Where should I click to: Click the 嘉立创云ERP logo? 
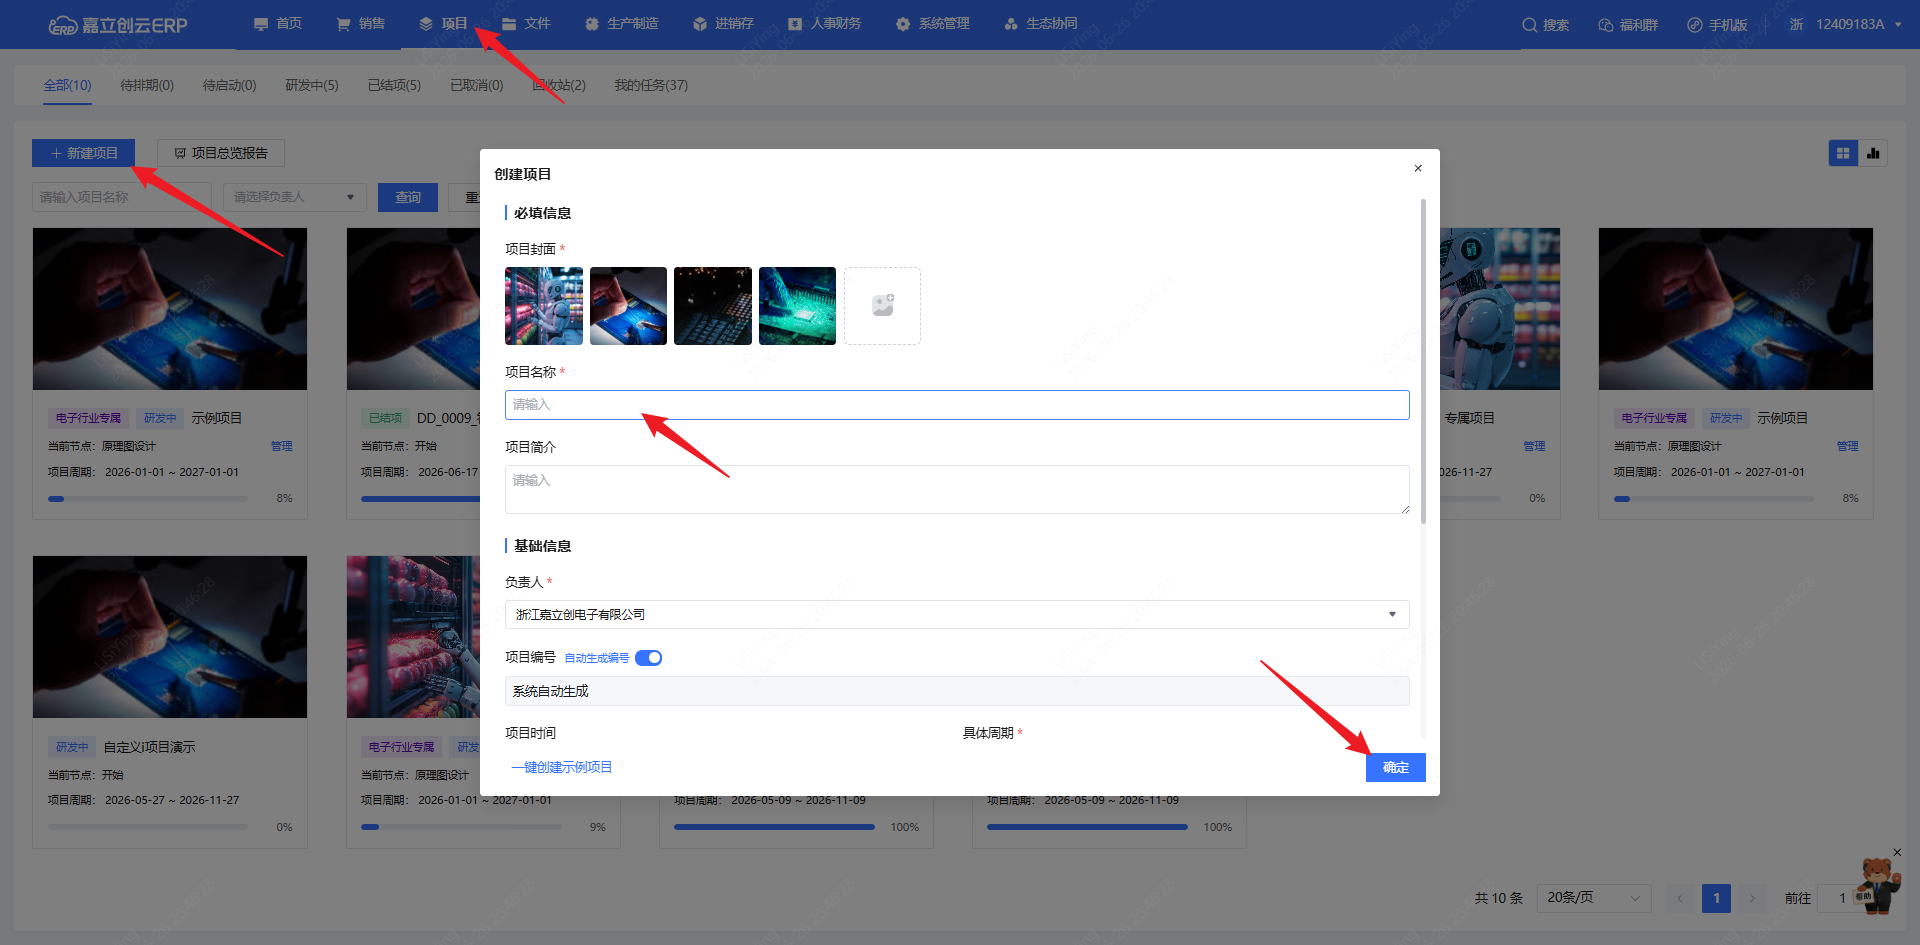click(x=118, y=25)
